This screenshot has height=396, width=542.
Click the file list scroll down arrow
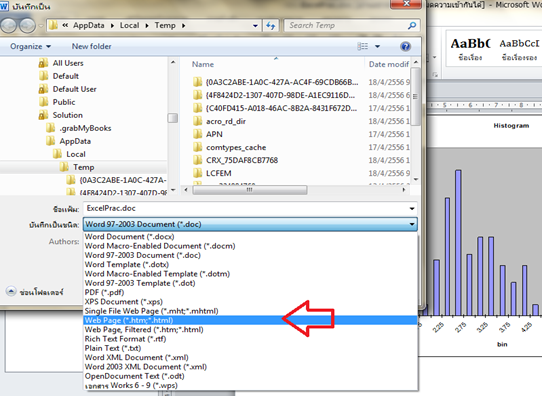pyautogui.click(x=416, y=180)
